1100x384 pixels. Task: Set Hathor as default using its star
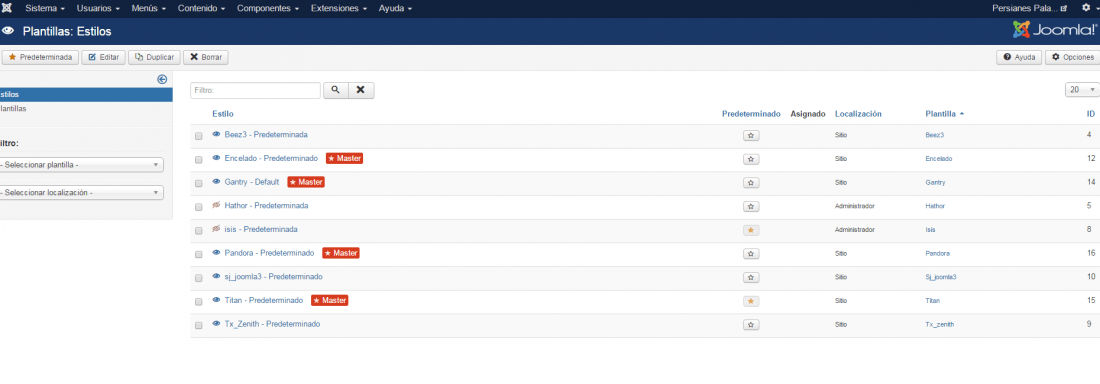751,206
